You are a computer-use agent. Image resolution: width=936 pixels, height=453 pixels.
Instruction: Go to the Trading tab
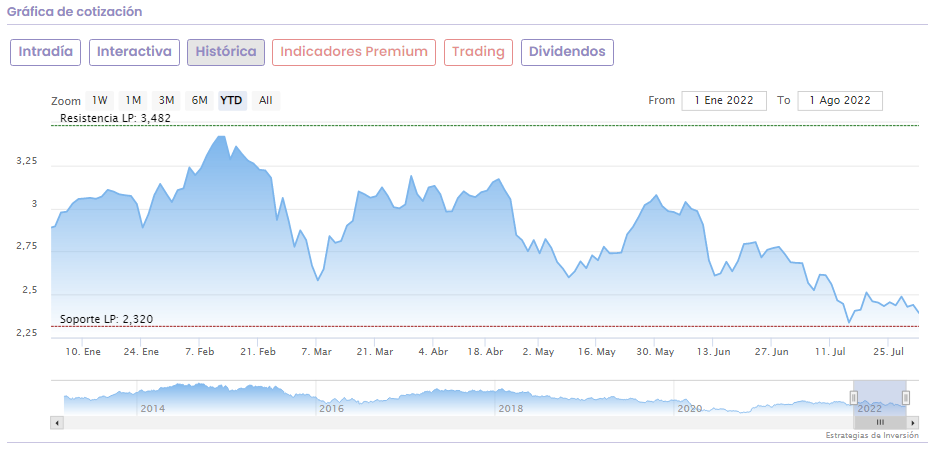[x=478, y=52]
